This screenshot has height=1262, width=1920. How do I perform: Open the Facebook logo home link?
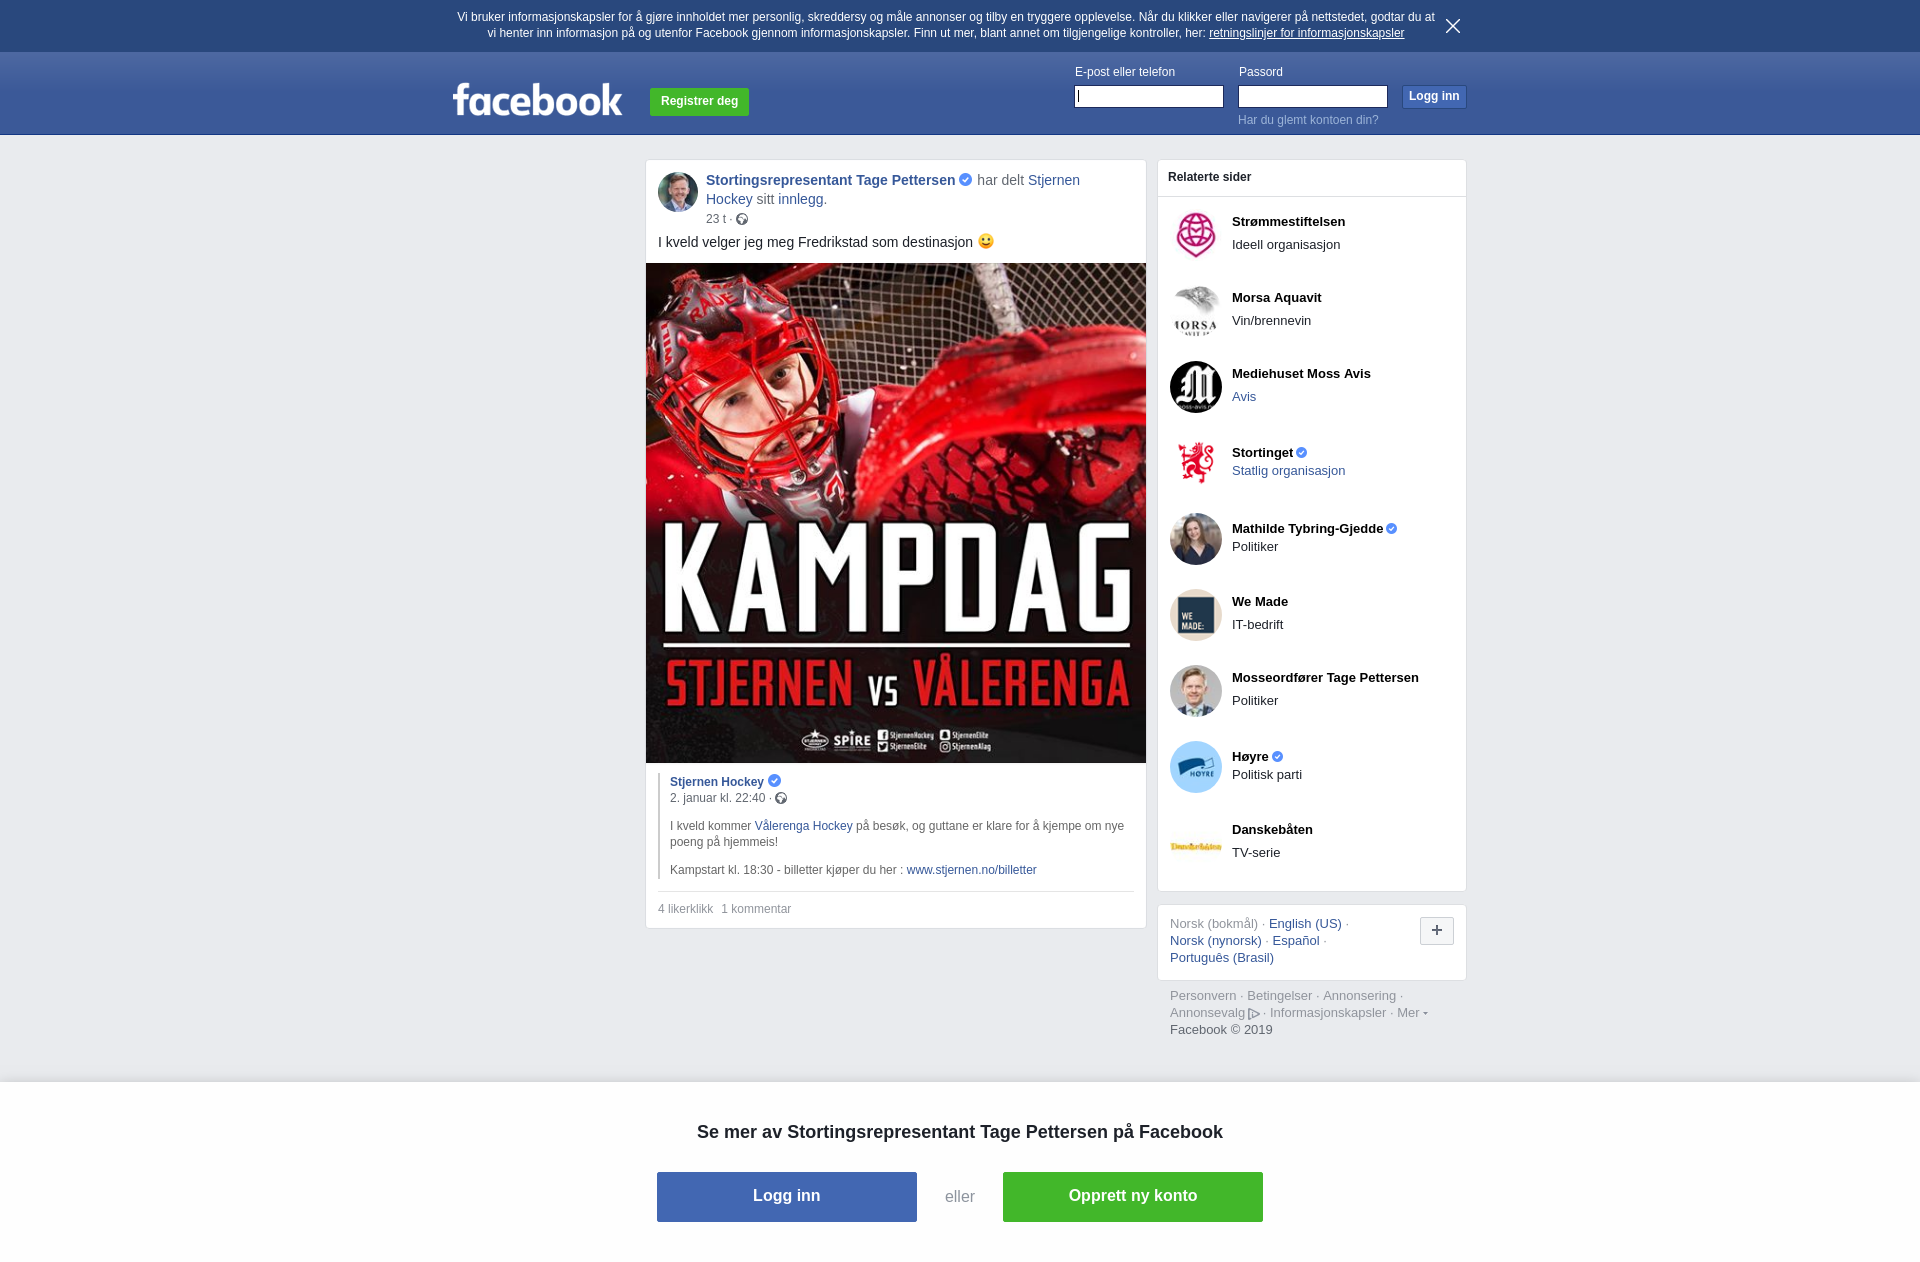click(537, 100)
